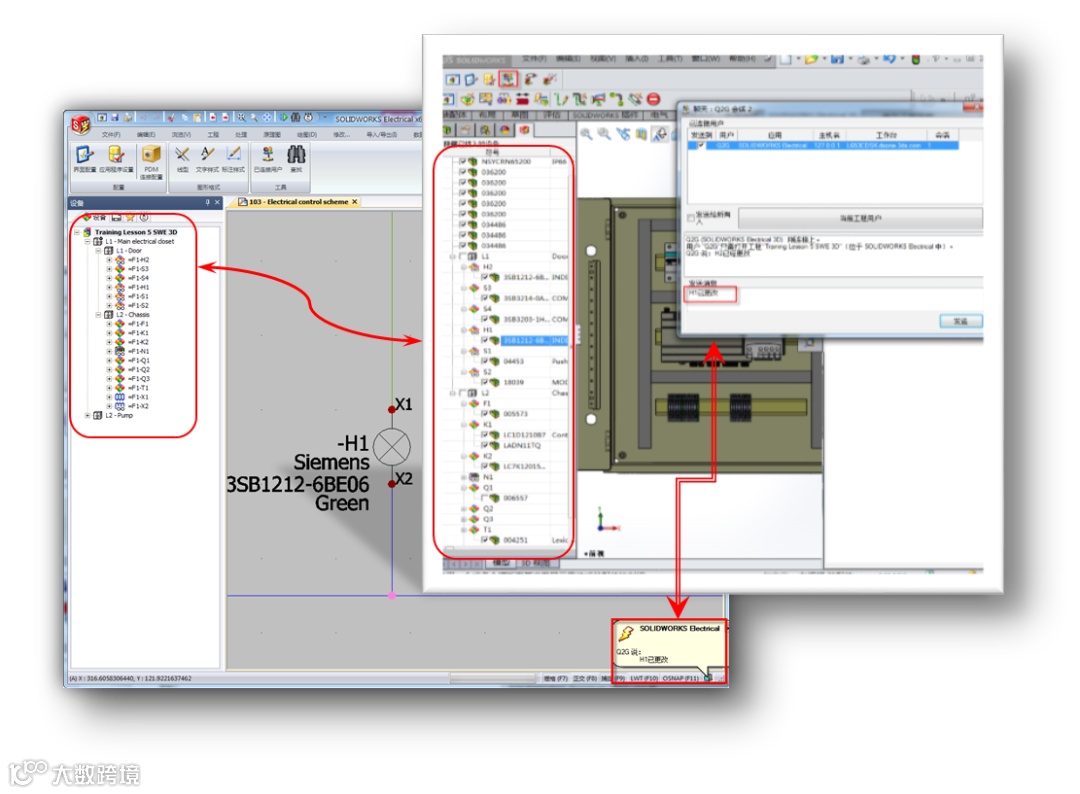
Task: Expand the L2 - Pump node
Action: [87, 415]
